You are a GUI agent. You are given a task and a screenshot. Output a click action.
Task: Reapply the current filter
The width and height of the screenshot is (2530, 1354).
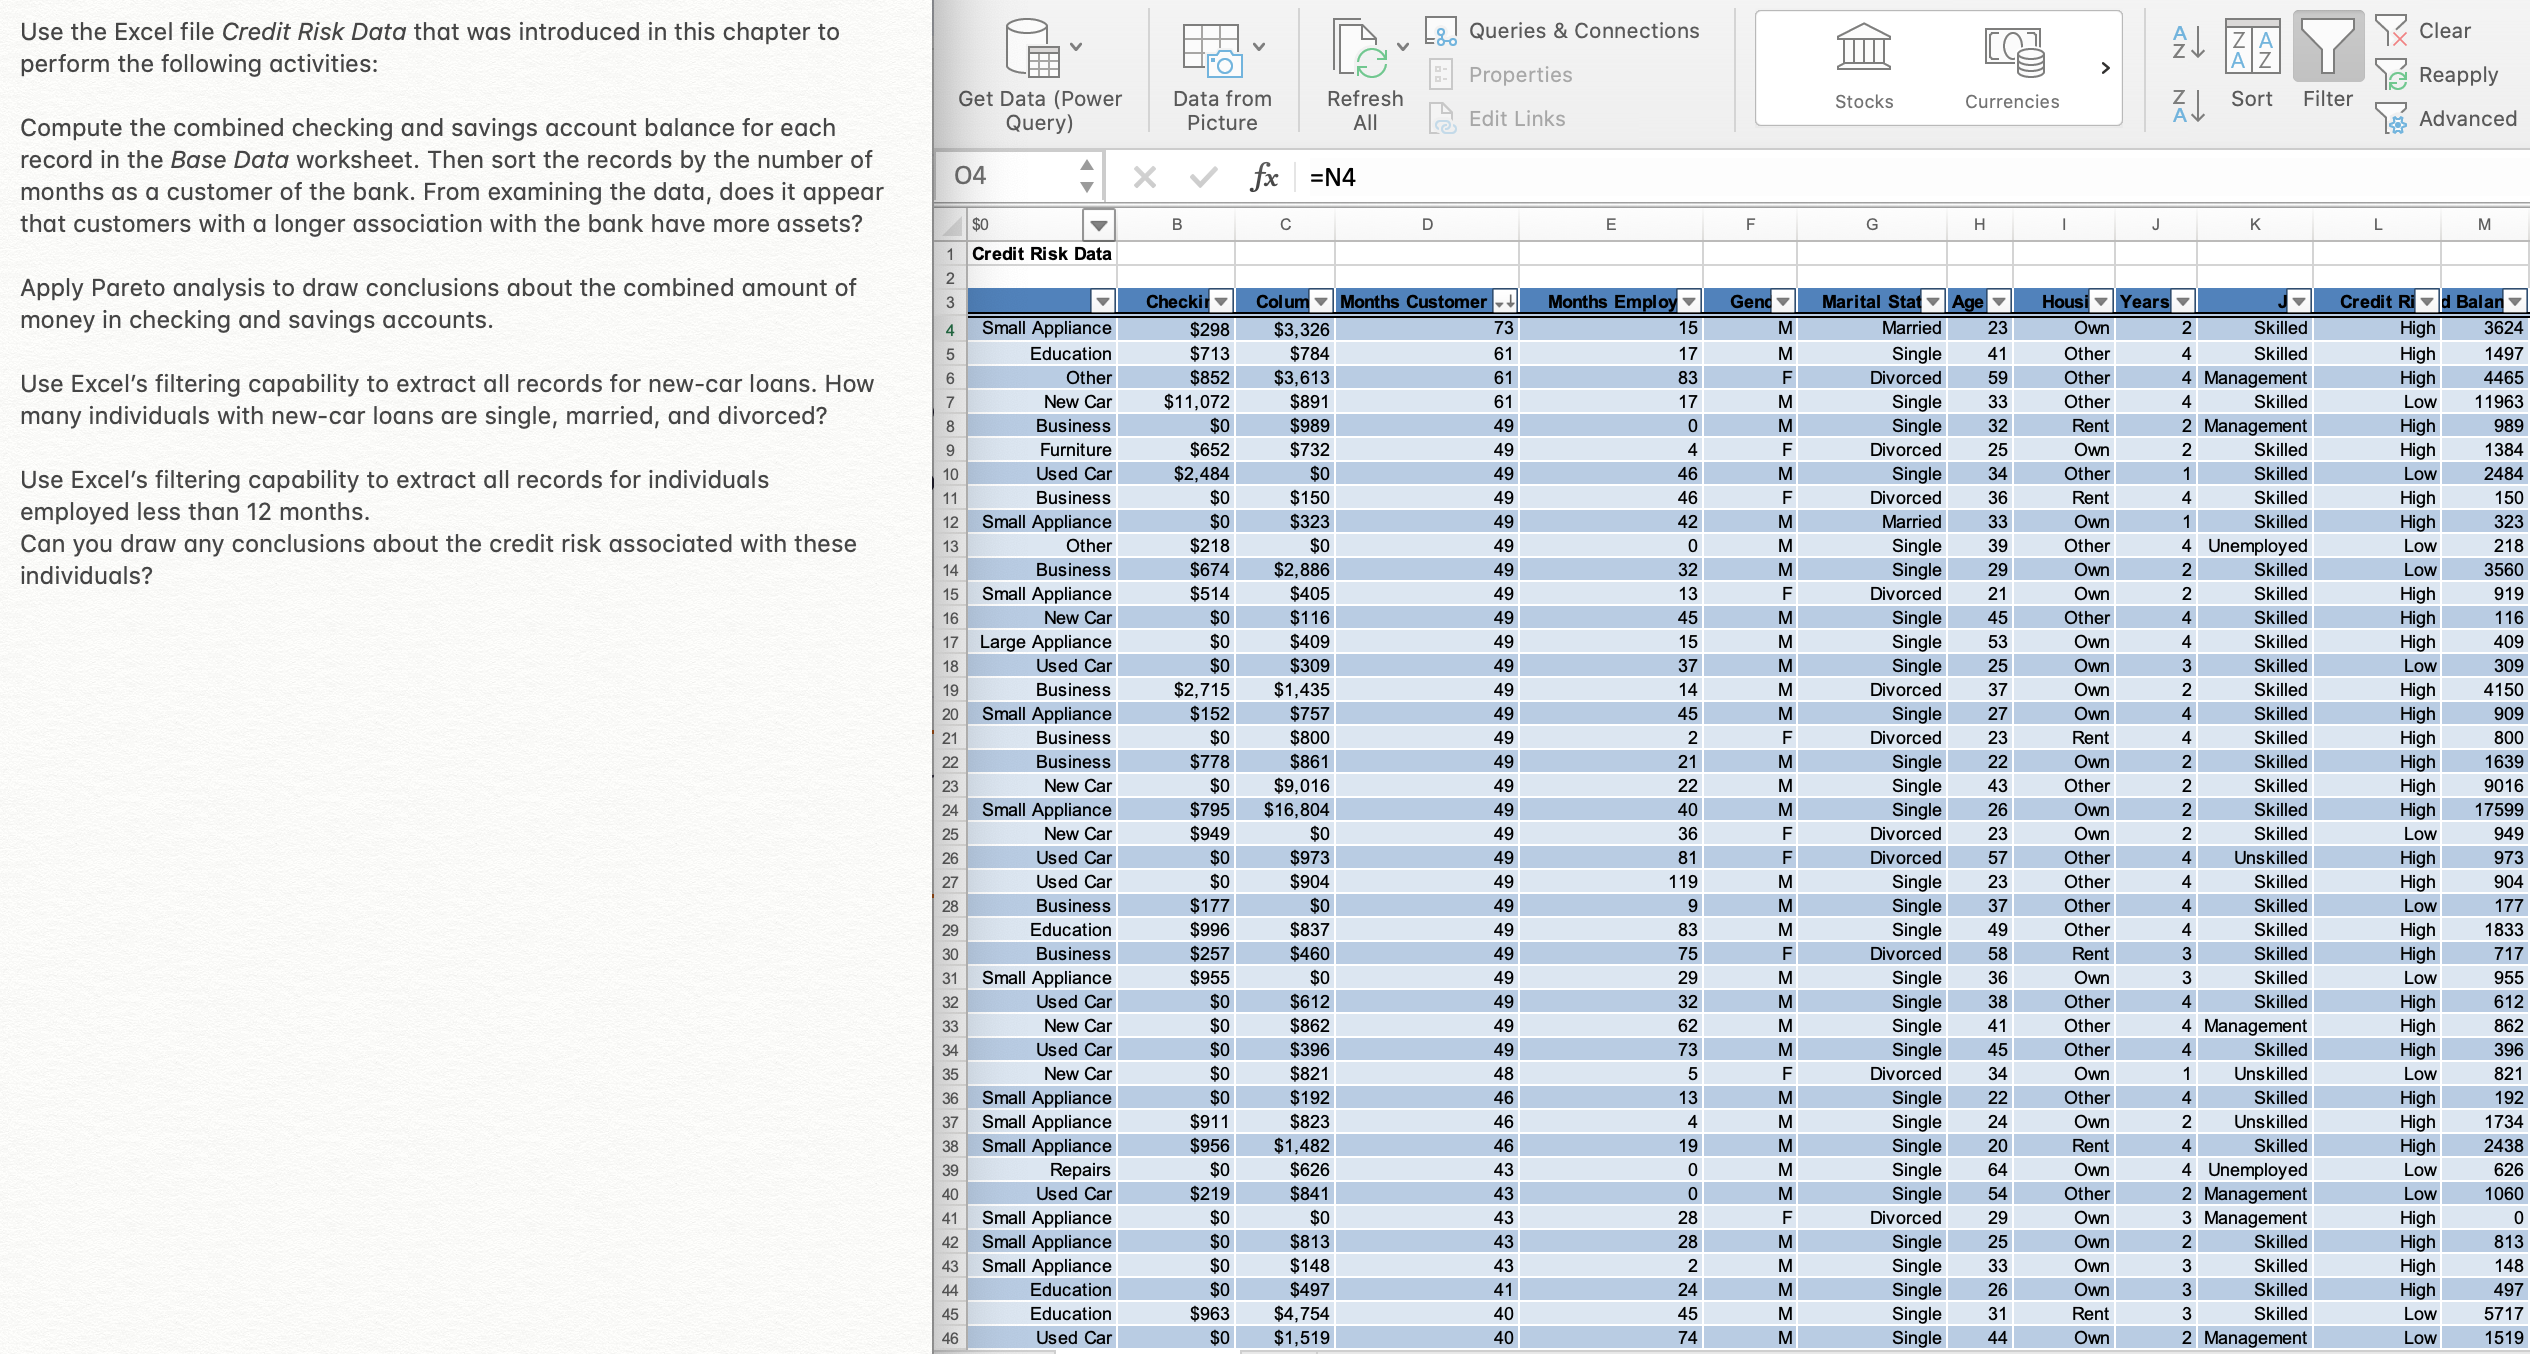pyautogui.click(x=2444, y=74)
